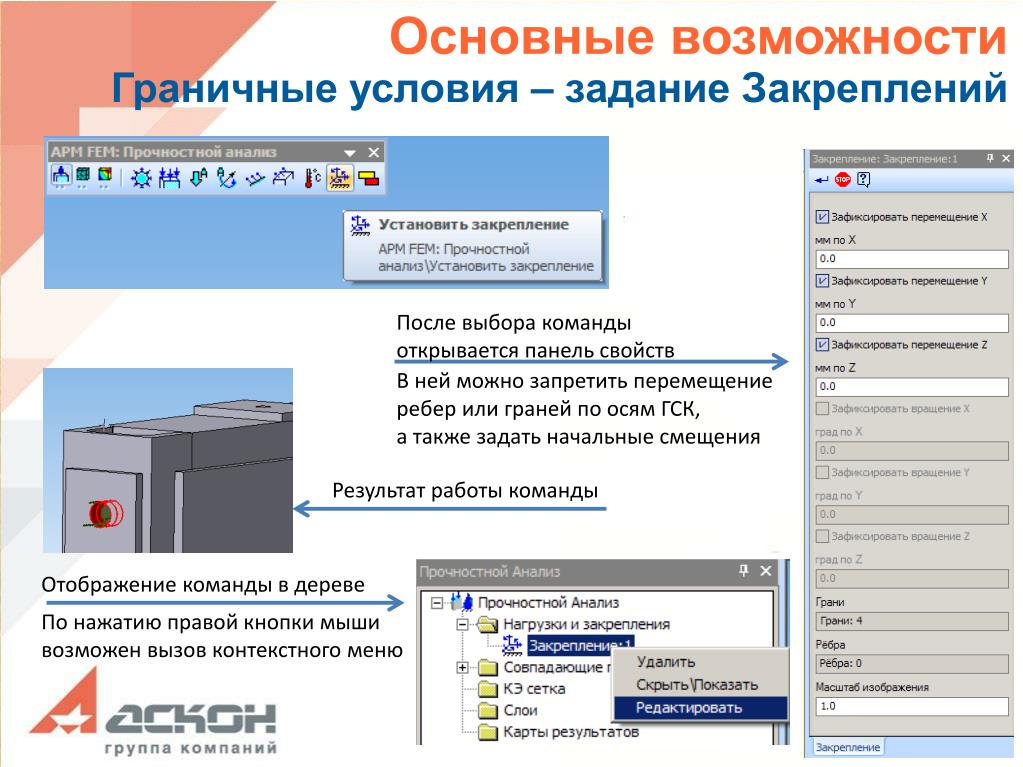Click the red STOP icon
Viewport: 1023px width, 767px height.
pyautogui.click(x=843, y=179)
